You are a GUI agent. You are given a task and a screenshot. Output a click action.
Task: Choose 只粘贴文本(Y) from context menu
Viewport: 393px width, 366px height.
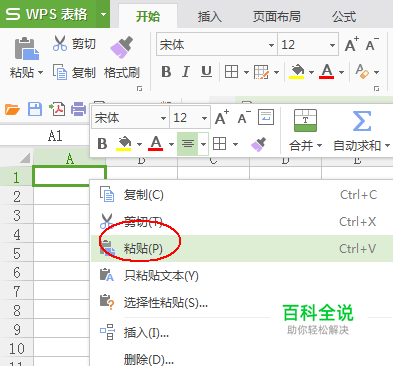click(242, 276)
